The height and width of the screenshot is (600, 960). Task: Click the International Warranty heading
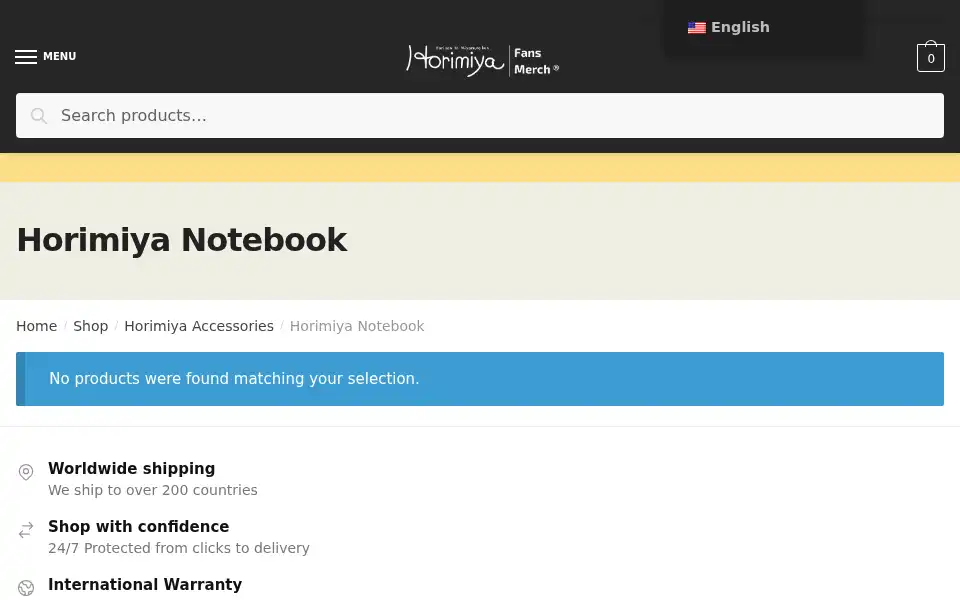tap(145, 585)
